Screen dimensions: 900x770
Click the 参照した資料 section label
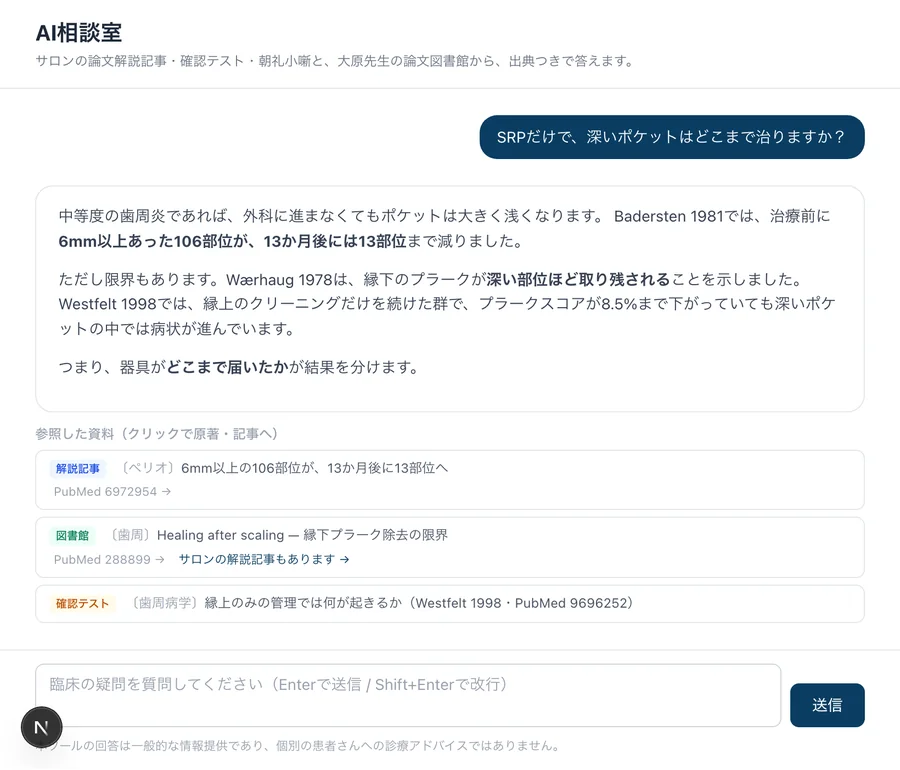point(157,434)
